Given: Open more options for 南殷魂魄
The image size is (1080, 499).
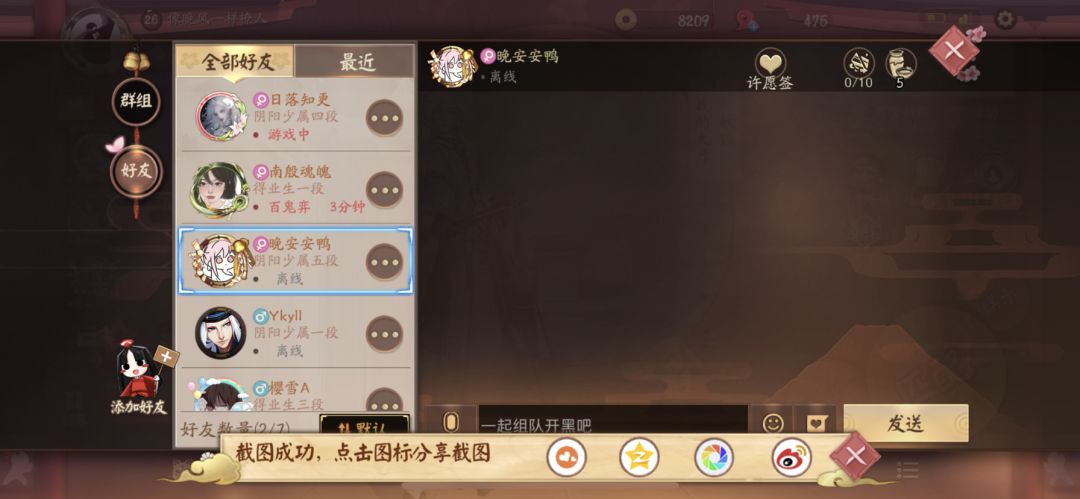Looking at the screenshot, I should click(x=384, y=190).
